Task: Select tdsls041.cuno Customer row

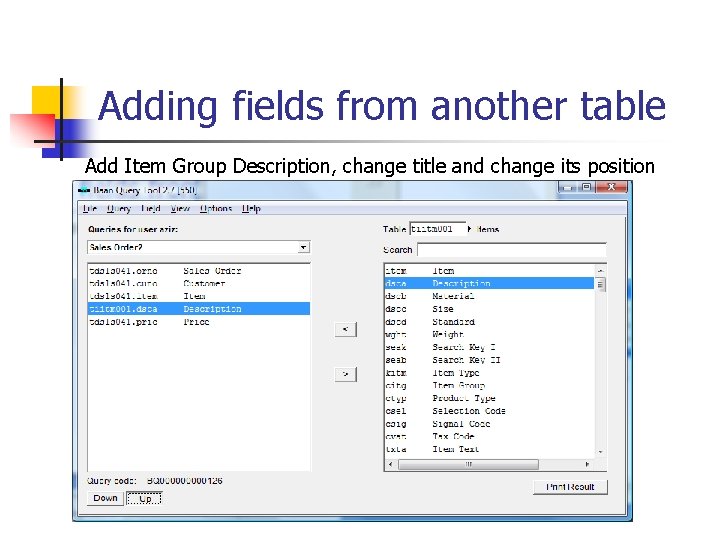Action: pyautogui.click(x=199, y=283)
